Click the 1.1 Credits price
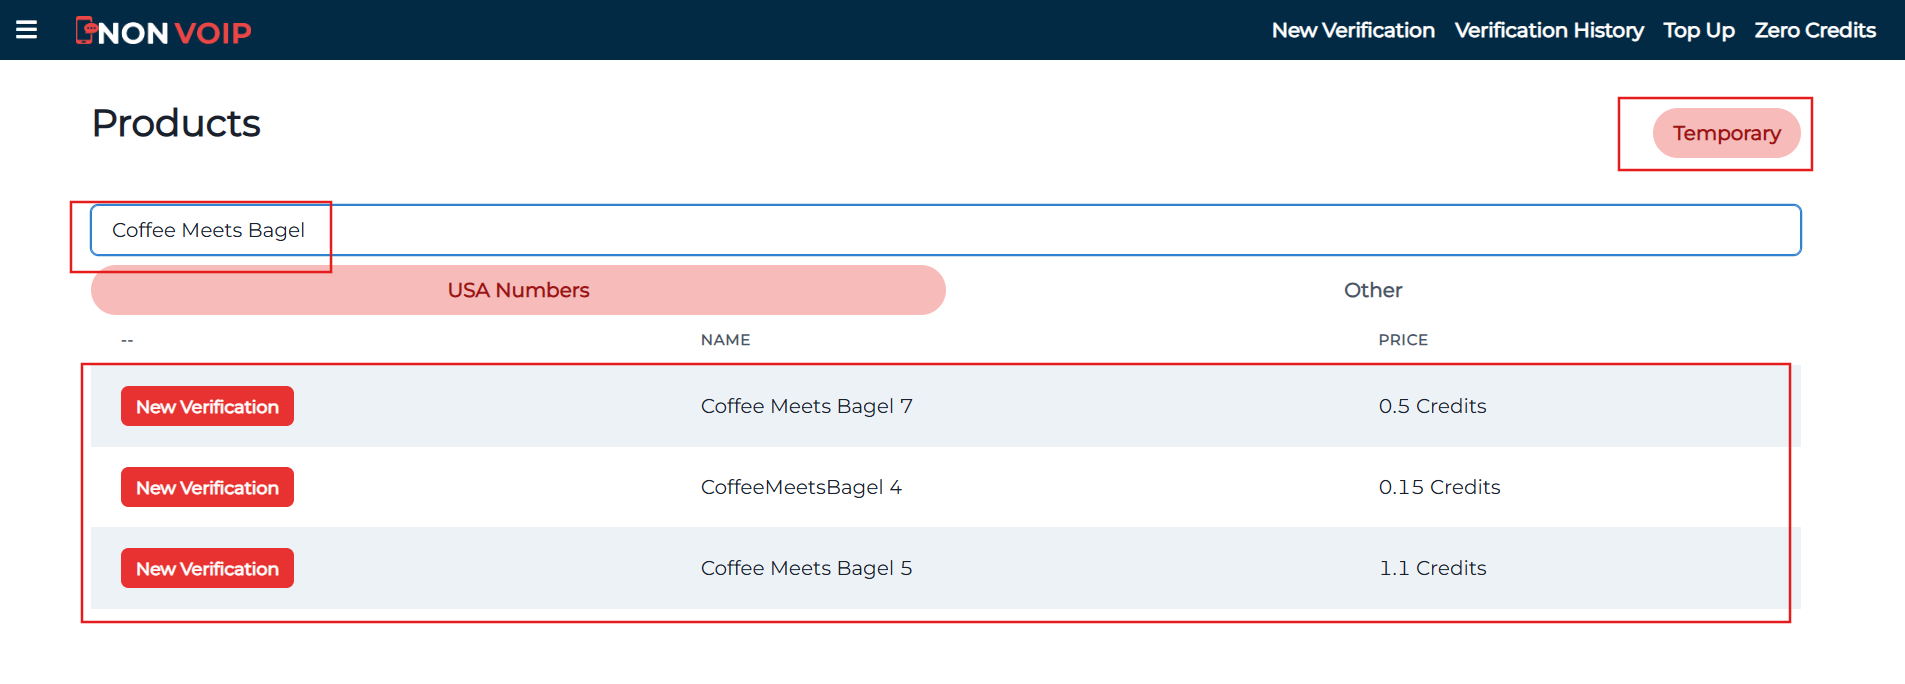The height and width of the screenshot is (684, 1905). click(x=1433, y=568)
